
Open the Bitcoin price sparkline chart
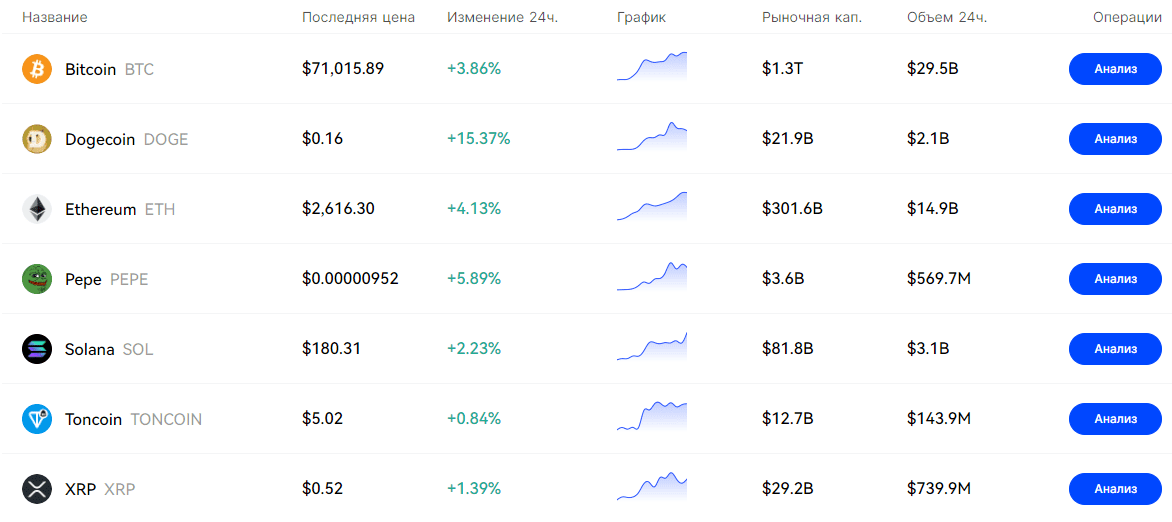pyautogui.click(x=652, y=66)
